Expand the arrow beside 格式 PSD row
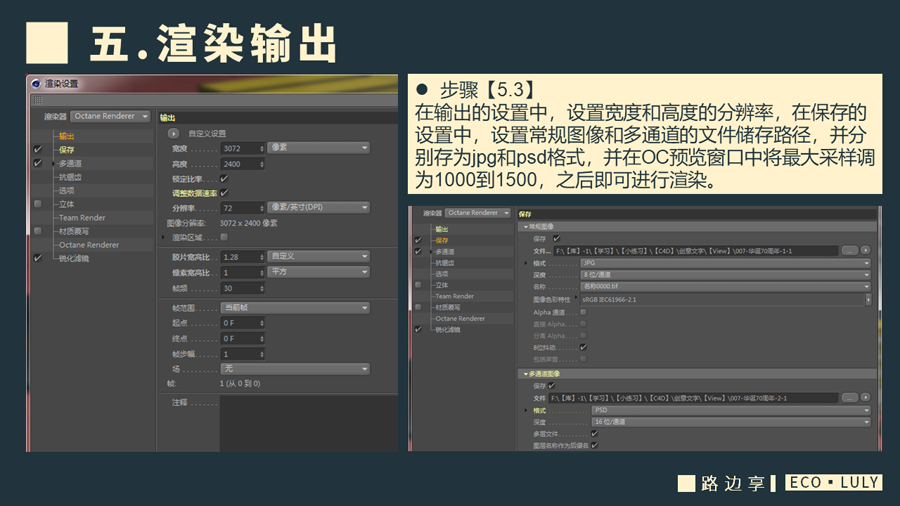This screenshot has height=506, width=900. pos(526,410)
